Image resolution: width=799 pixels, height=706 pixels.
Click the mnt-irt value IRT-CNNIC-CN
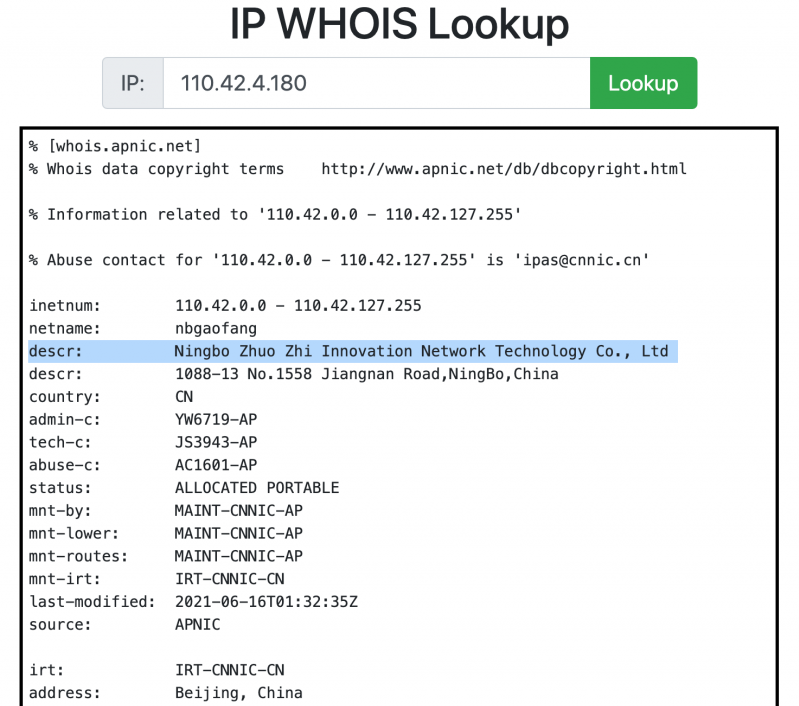230,579
